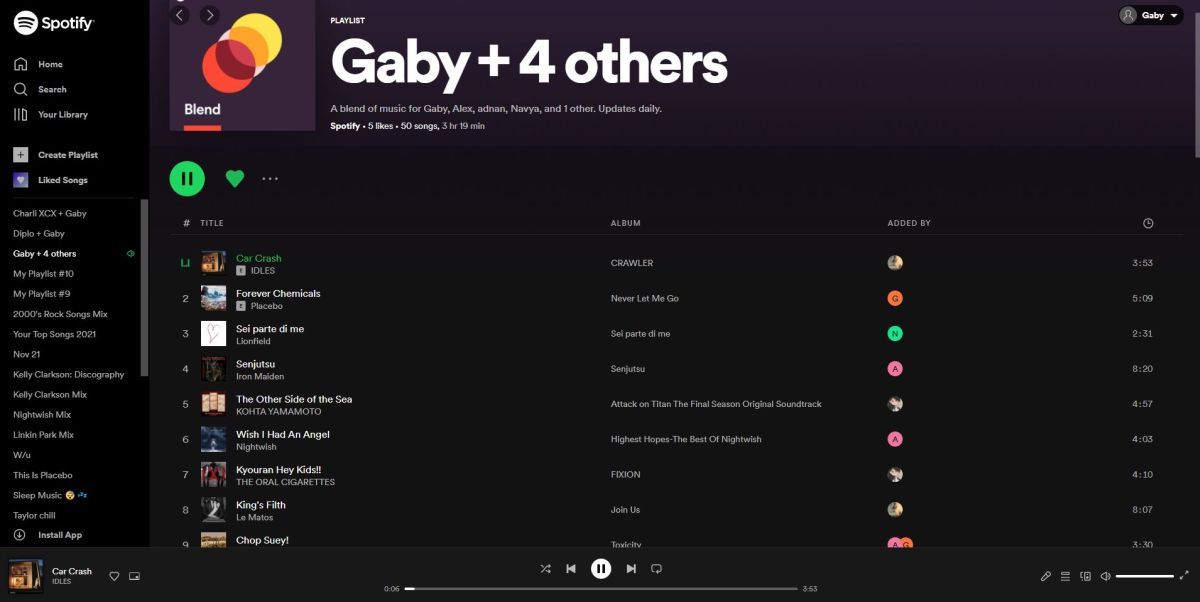This screenshot has width=1200, height=602.
Task: Click the Senjutsu track album thumbnail
Action: [213, 369]
